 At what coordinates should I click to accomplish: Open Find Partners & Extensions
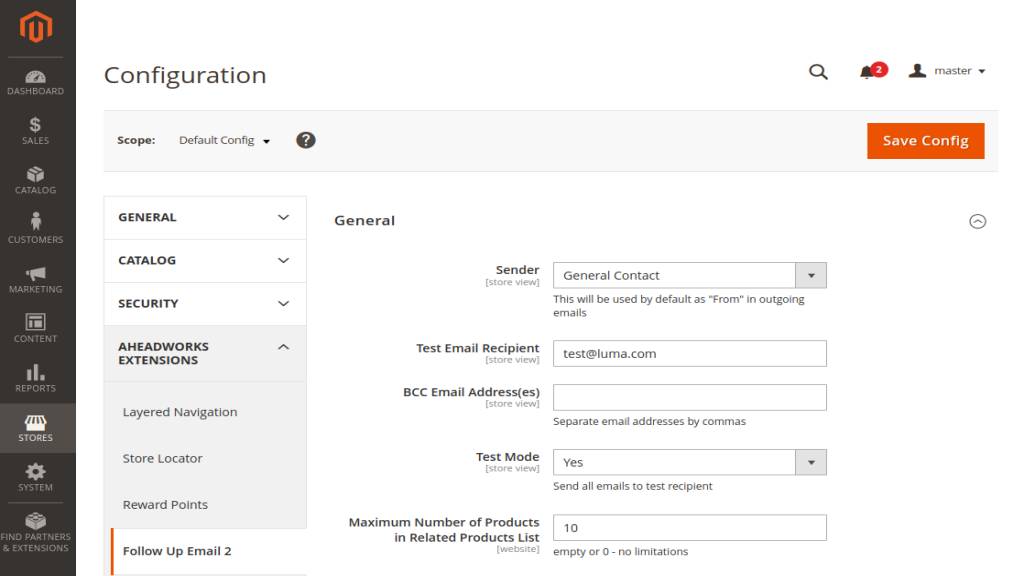(x=36, y=533)
